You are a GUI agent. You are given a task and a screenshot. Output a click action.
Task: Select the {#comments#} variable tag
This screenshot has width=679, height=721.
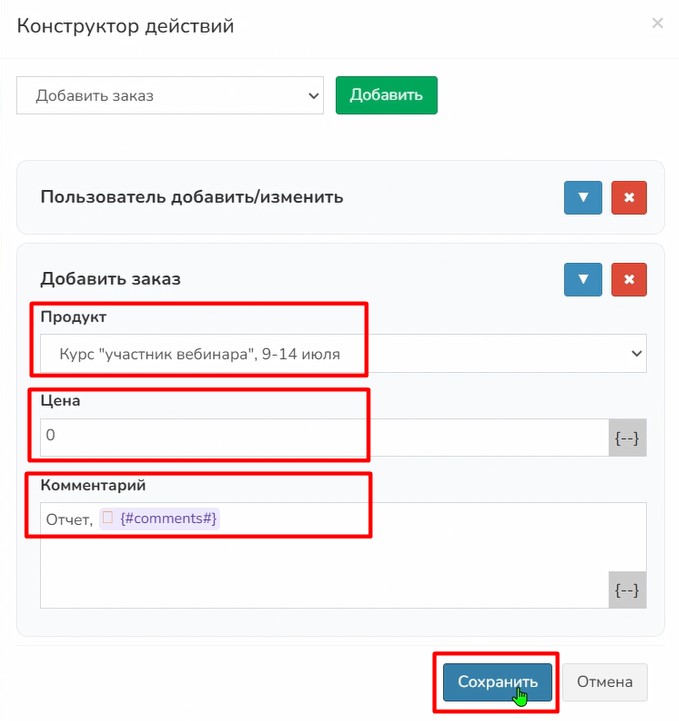pos(168,519)
